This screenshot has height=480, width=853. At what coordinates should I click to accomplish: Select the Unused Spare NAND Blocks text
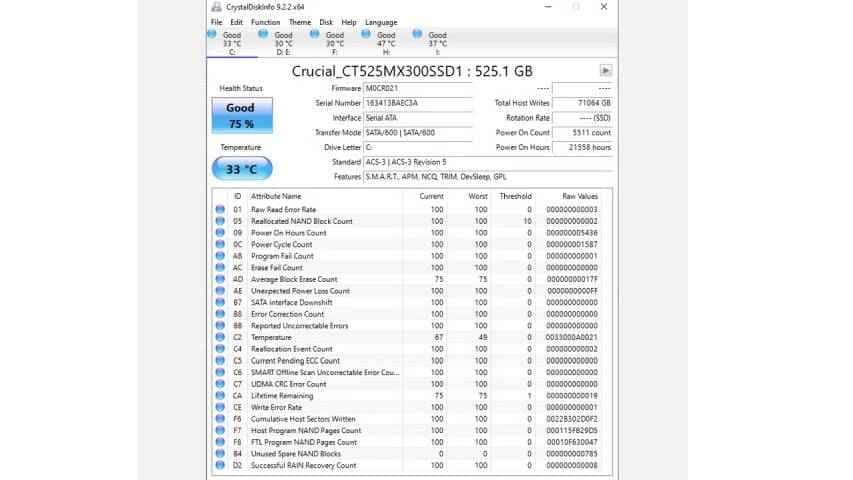click(295, 454)
